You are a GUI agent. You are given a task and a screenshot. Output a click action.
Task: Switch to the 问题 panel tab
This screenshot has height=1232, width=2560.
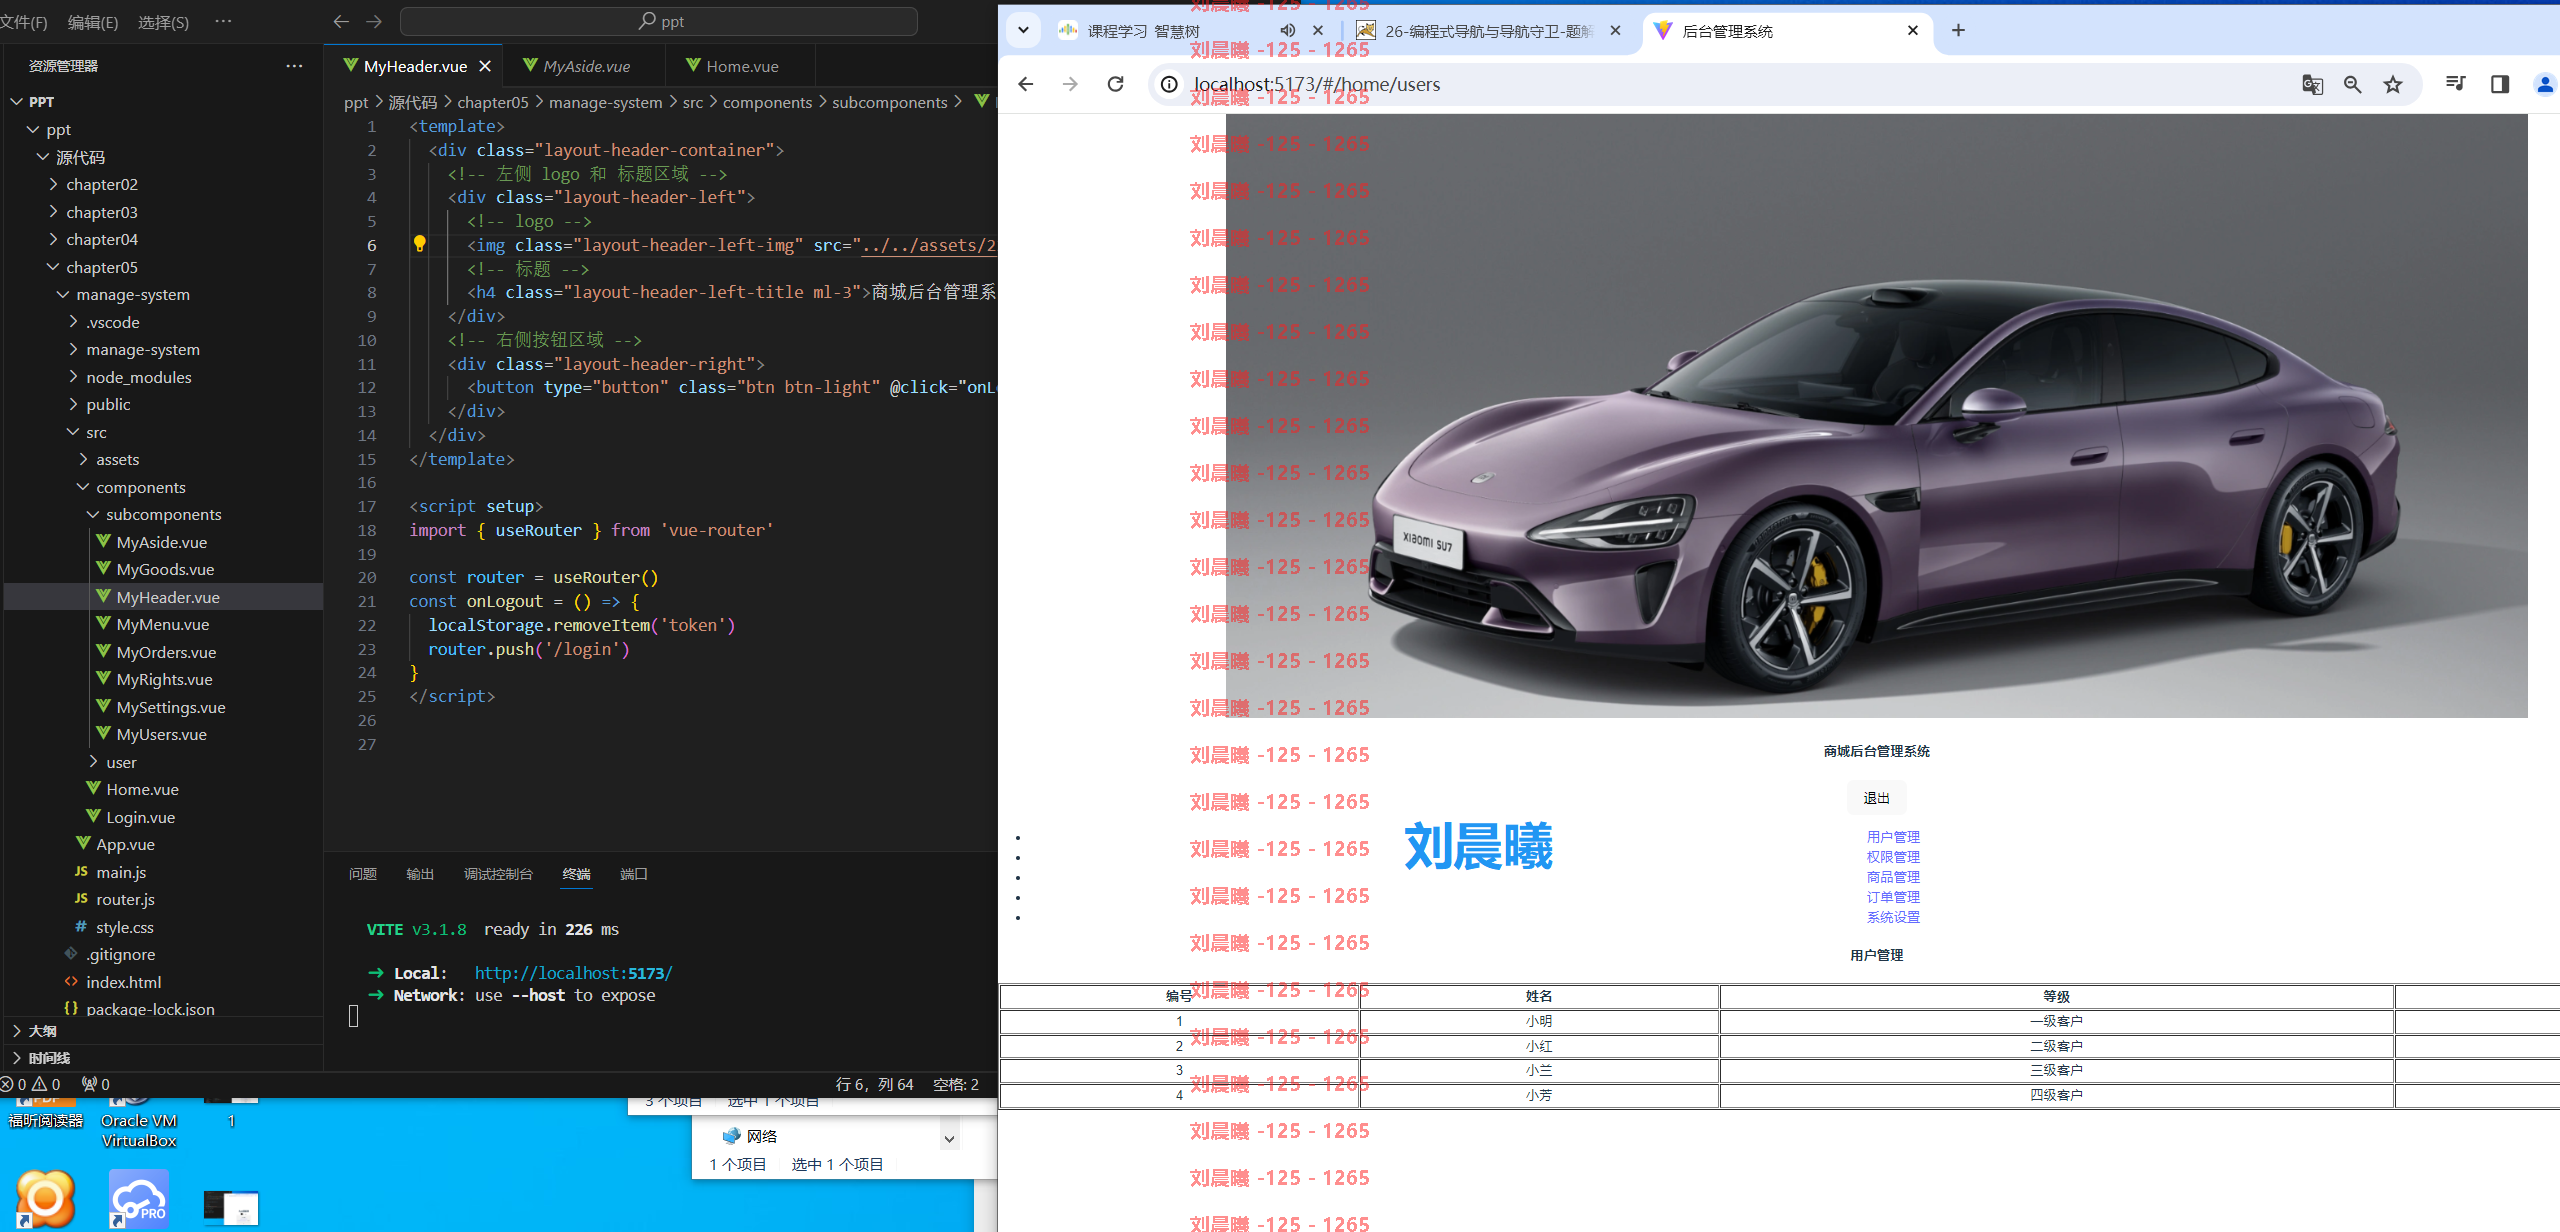tap(363, 874)
